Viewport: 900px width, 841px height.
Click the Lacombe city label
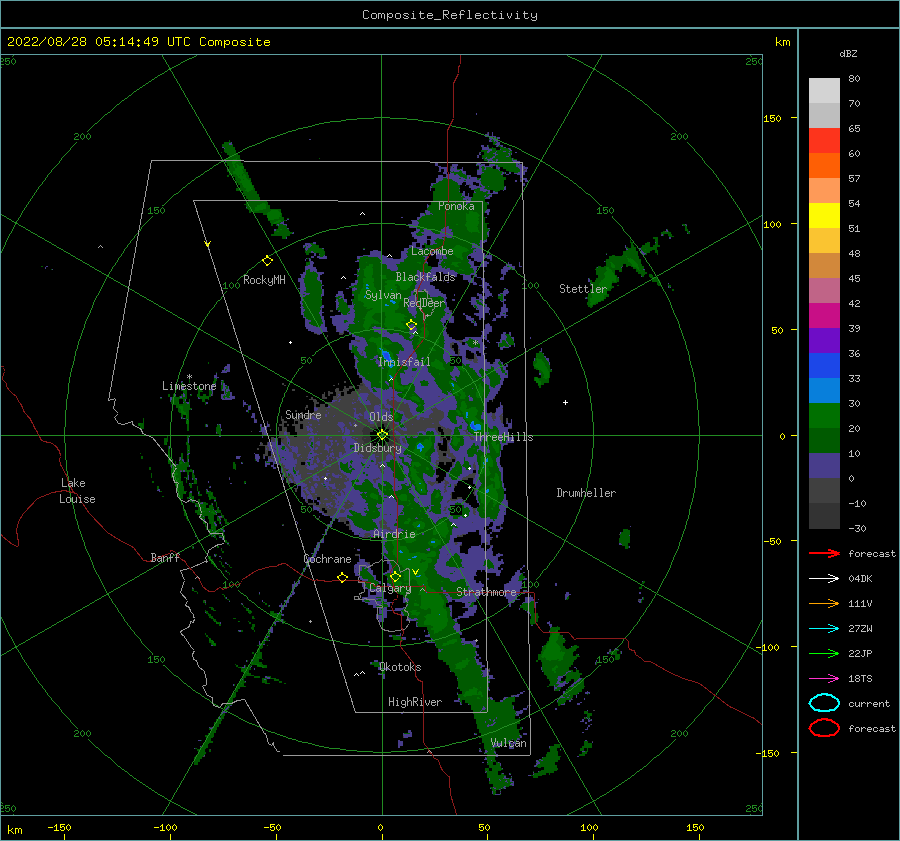click(432, 251)
